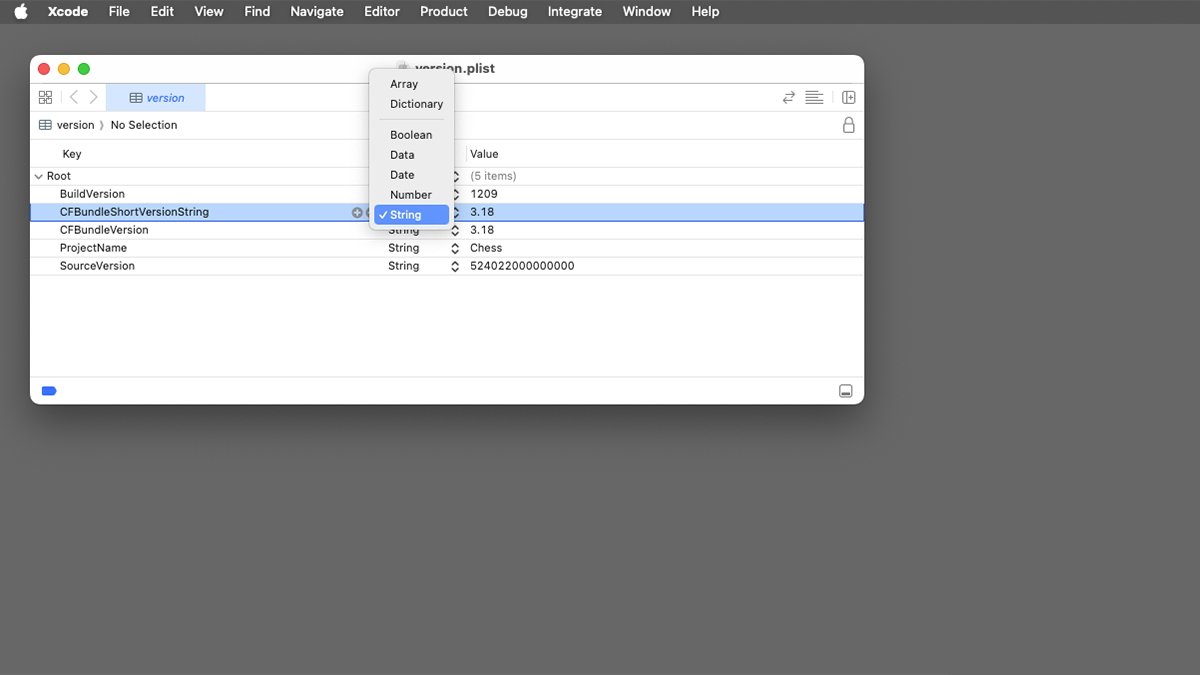Click the lock icon in the jump bar
Image resolution: width=1200 pixels, height=675 pixels.
coord(849,125)
